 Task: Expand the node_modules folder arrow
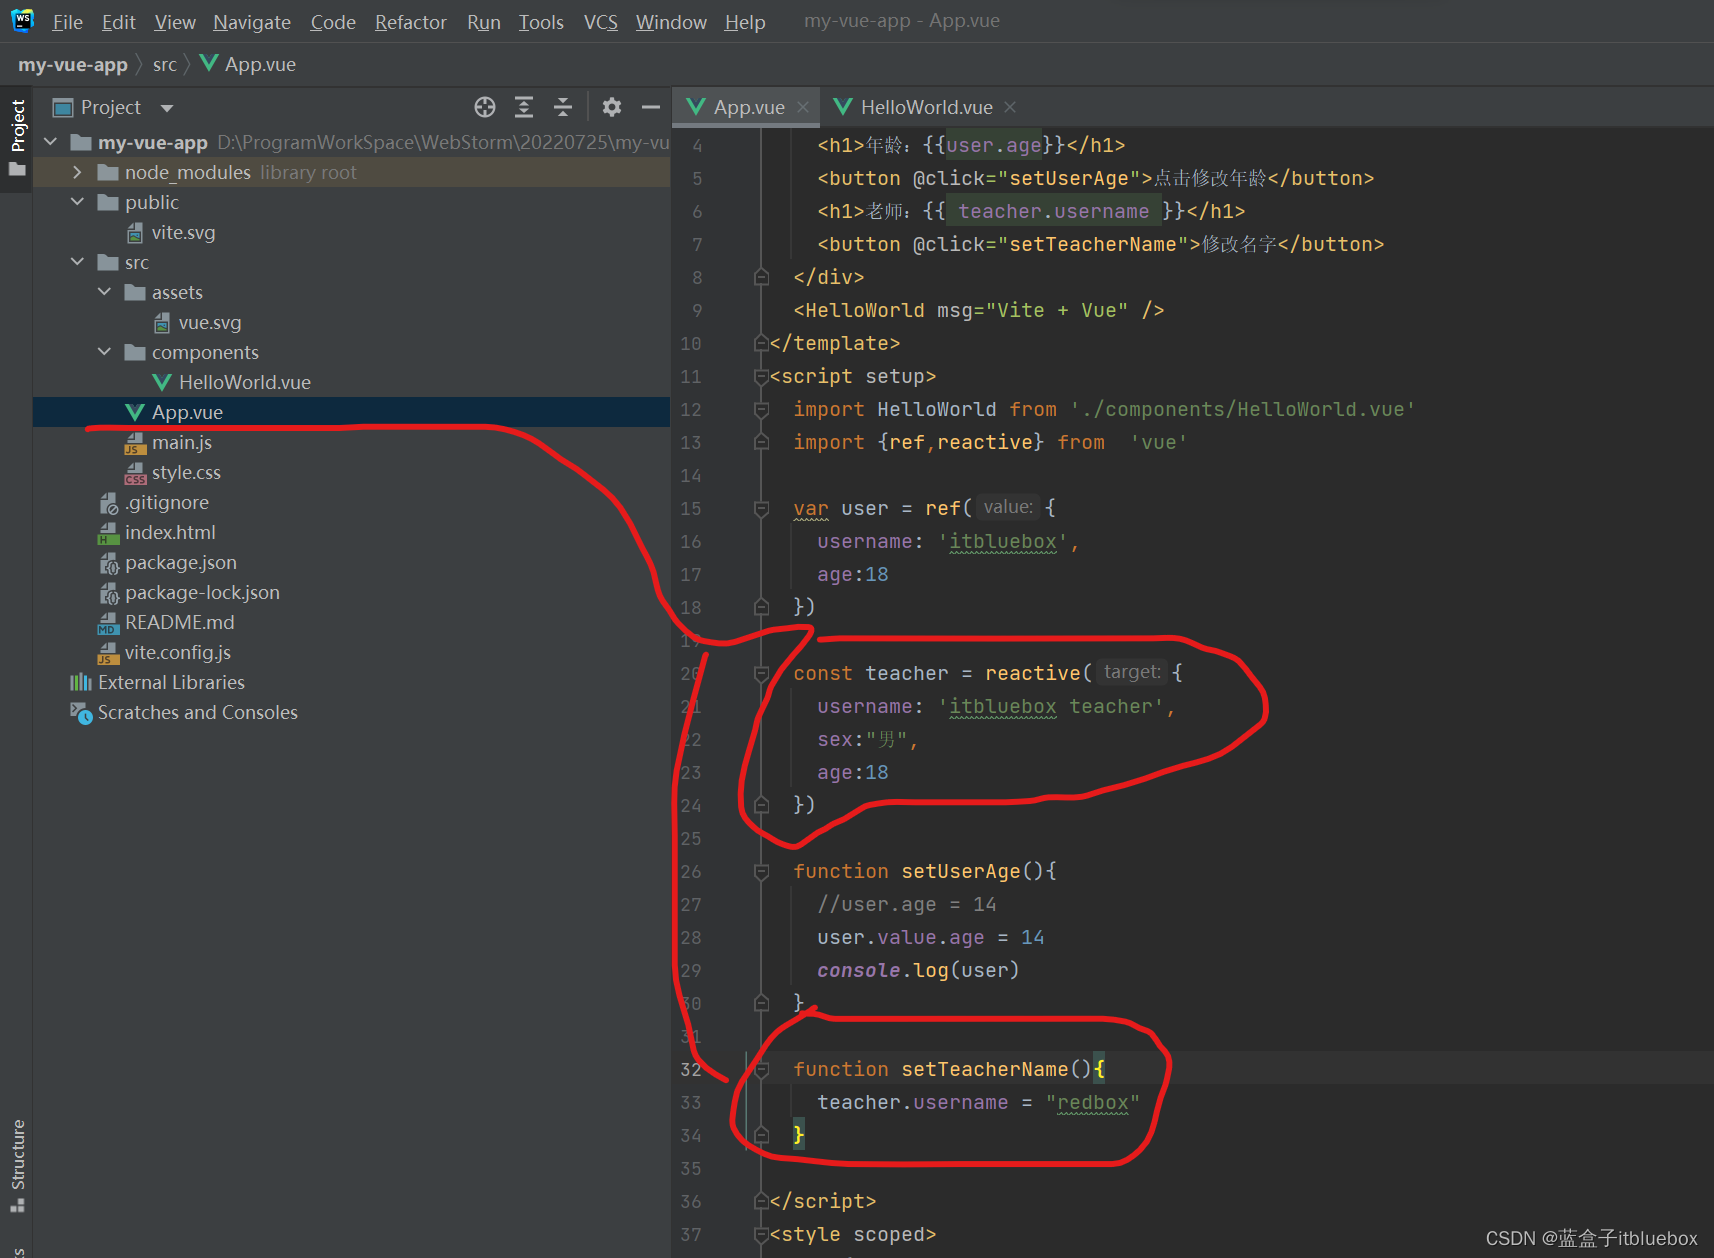(x=78, y=172)
